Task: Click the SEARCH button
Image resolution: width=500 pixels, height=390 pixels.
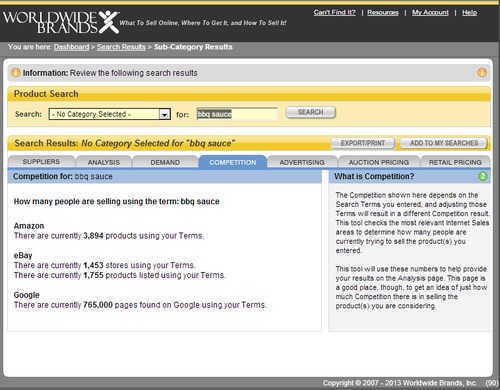Action: click(311, 112)
